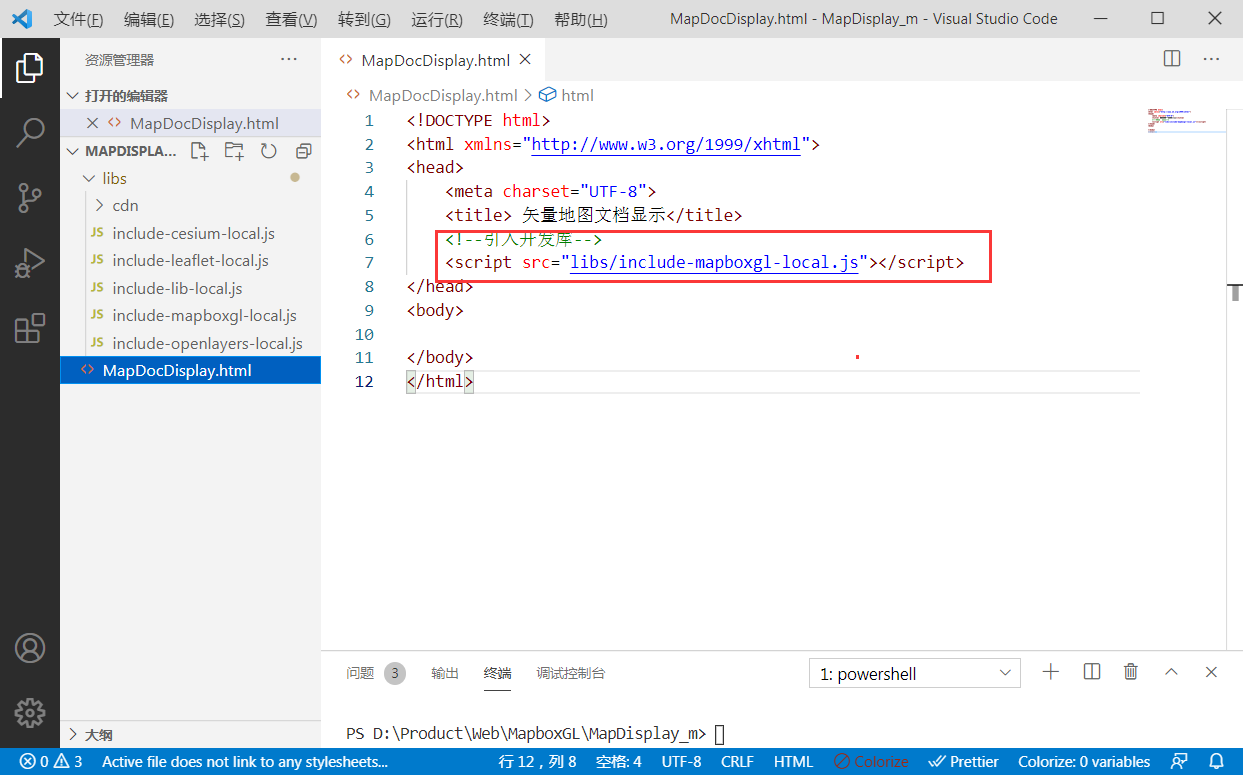Collapse all folders in explorer
This screenshot has width=1243, height=775.
303,151
